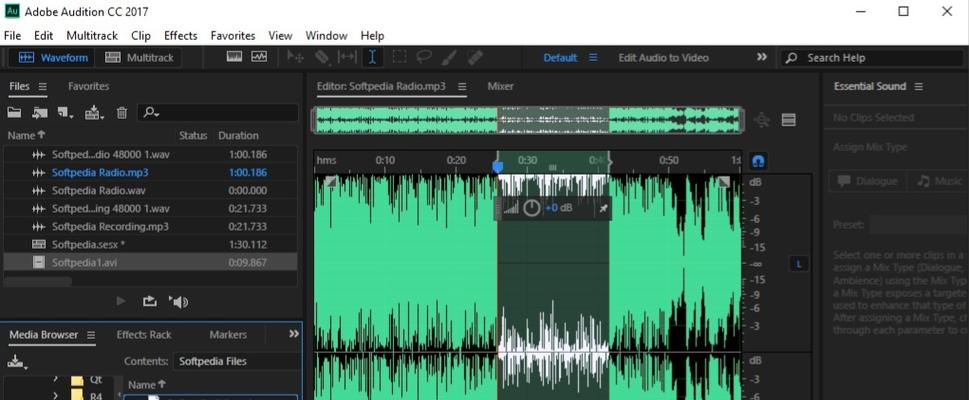969x400 pixels.
Task: Click the fade-out handle at waveform end
Action: [724, 181]
